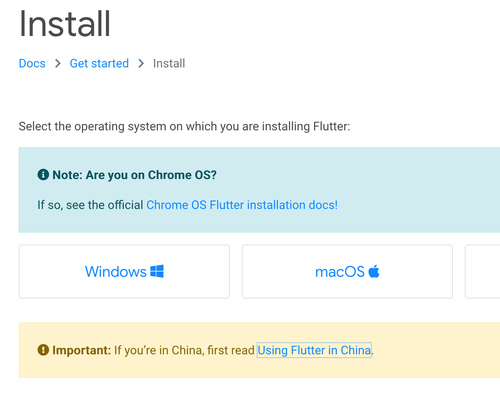The width and height of the screenshot is (500, 403).
Task: Select the Windows install option
Action: (124, 271)
